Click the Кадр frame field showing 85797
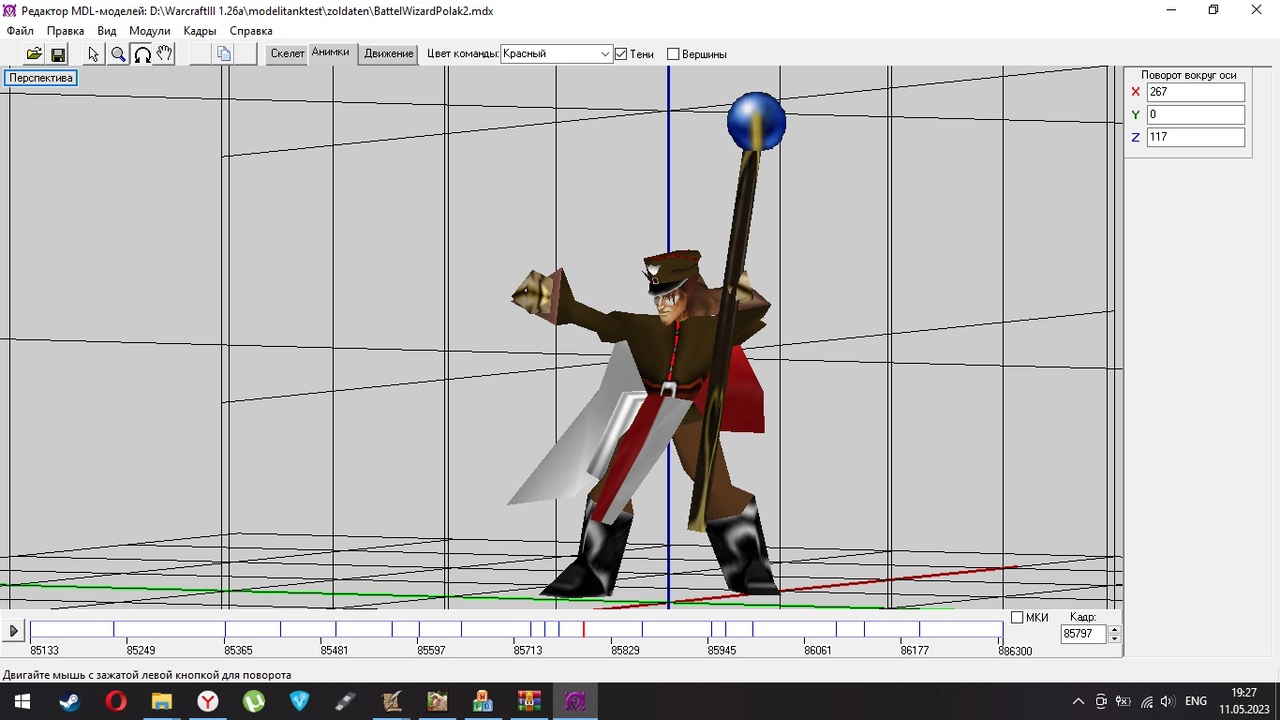Screen dimensions: 1280x720 pyautogui.click(x=1084, y=634)
